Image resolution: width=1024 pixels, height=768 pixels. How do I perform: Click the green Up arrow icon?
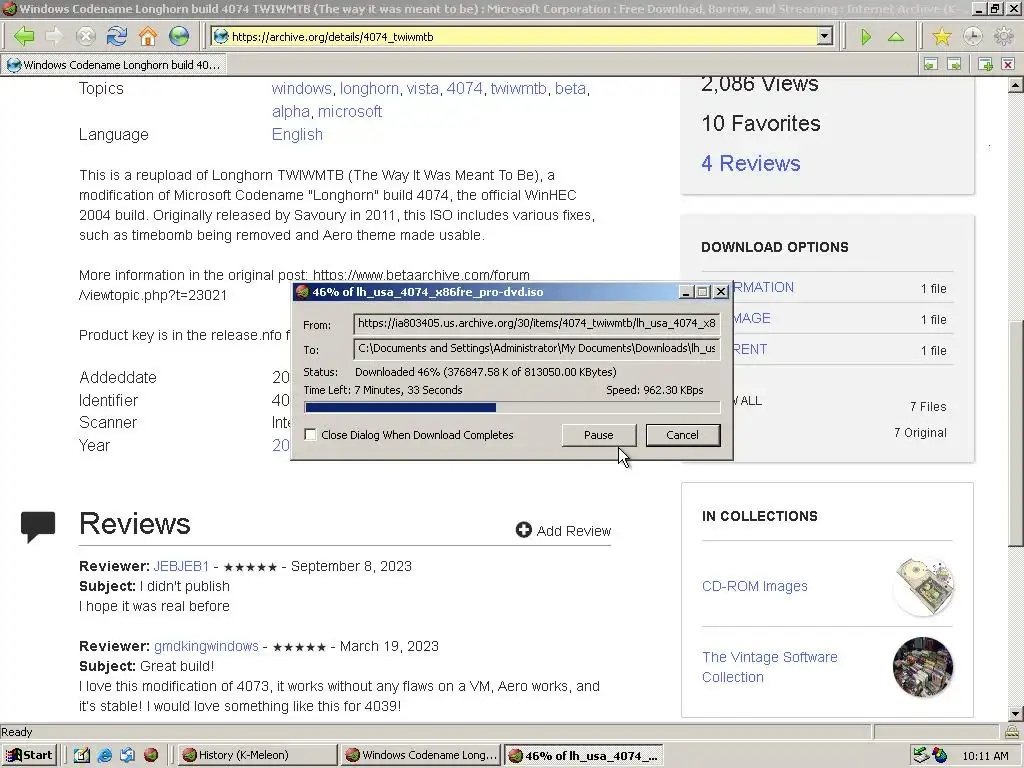(896, 37)
